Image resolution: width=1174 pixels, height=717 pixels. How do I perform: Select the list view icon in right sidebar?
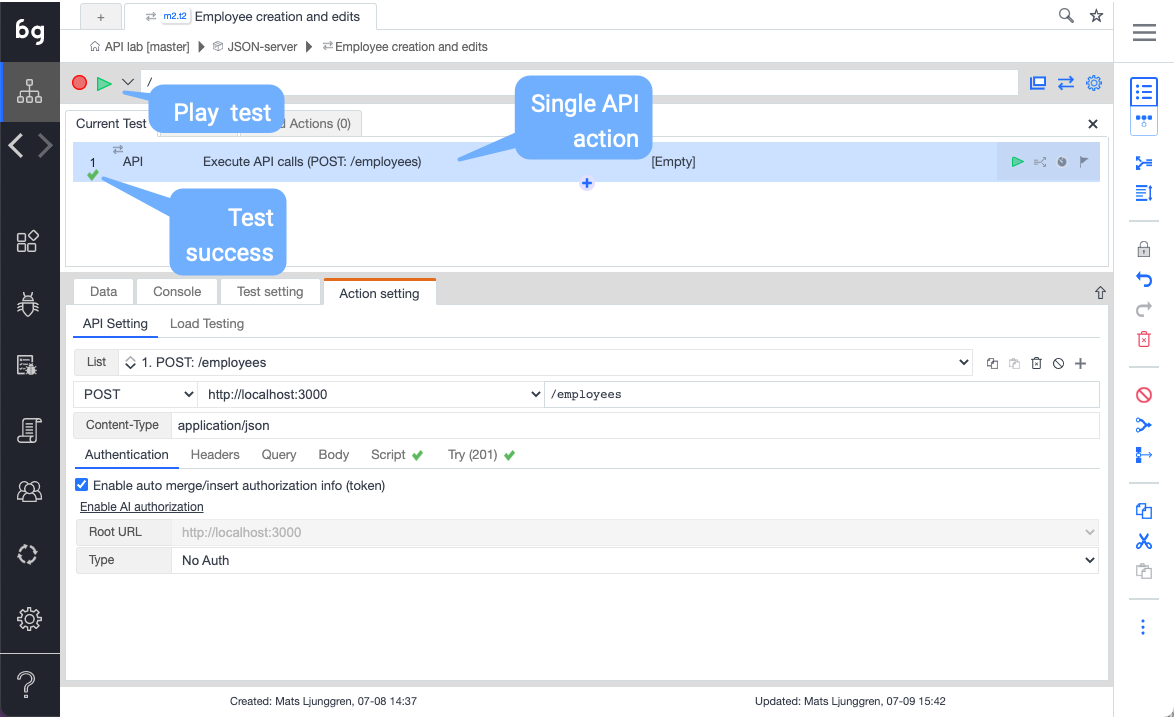point(1144,92)
